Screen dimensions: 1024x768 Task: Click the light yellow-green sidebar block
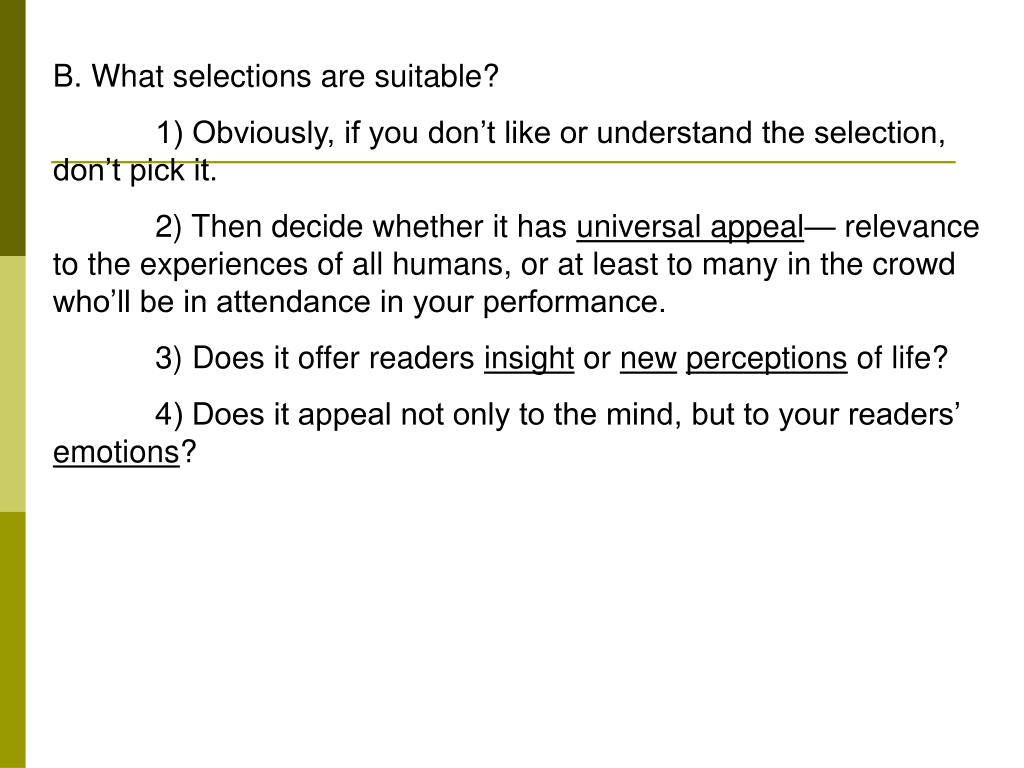click(12, 384)
